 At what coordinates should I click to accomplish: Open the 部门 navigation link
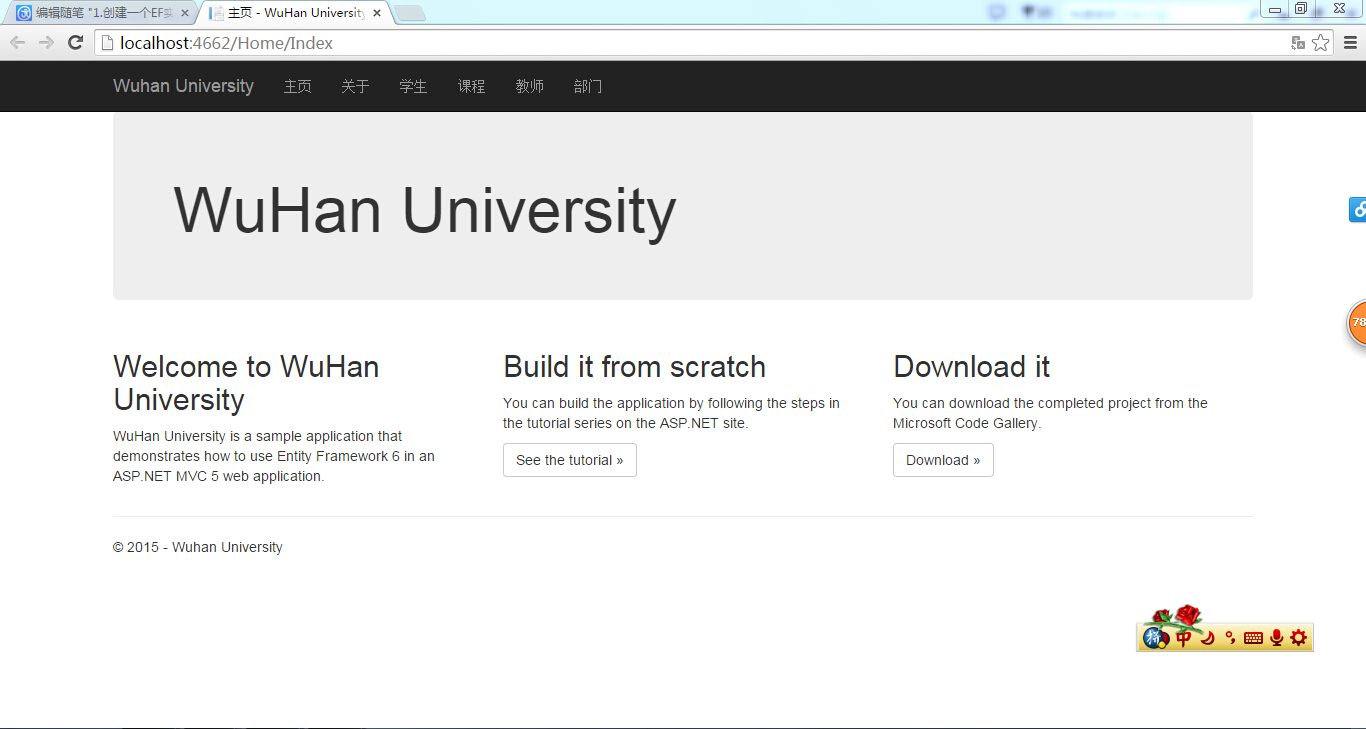click(587, 86)
